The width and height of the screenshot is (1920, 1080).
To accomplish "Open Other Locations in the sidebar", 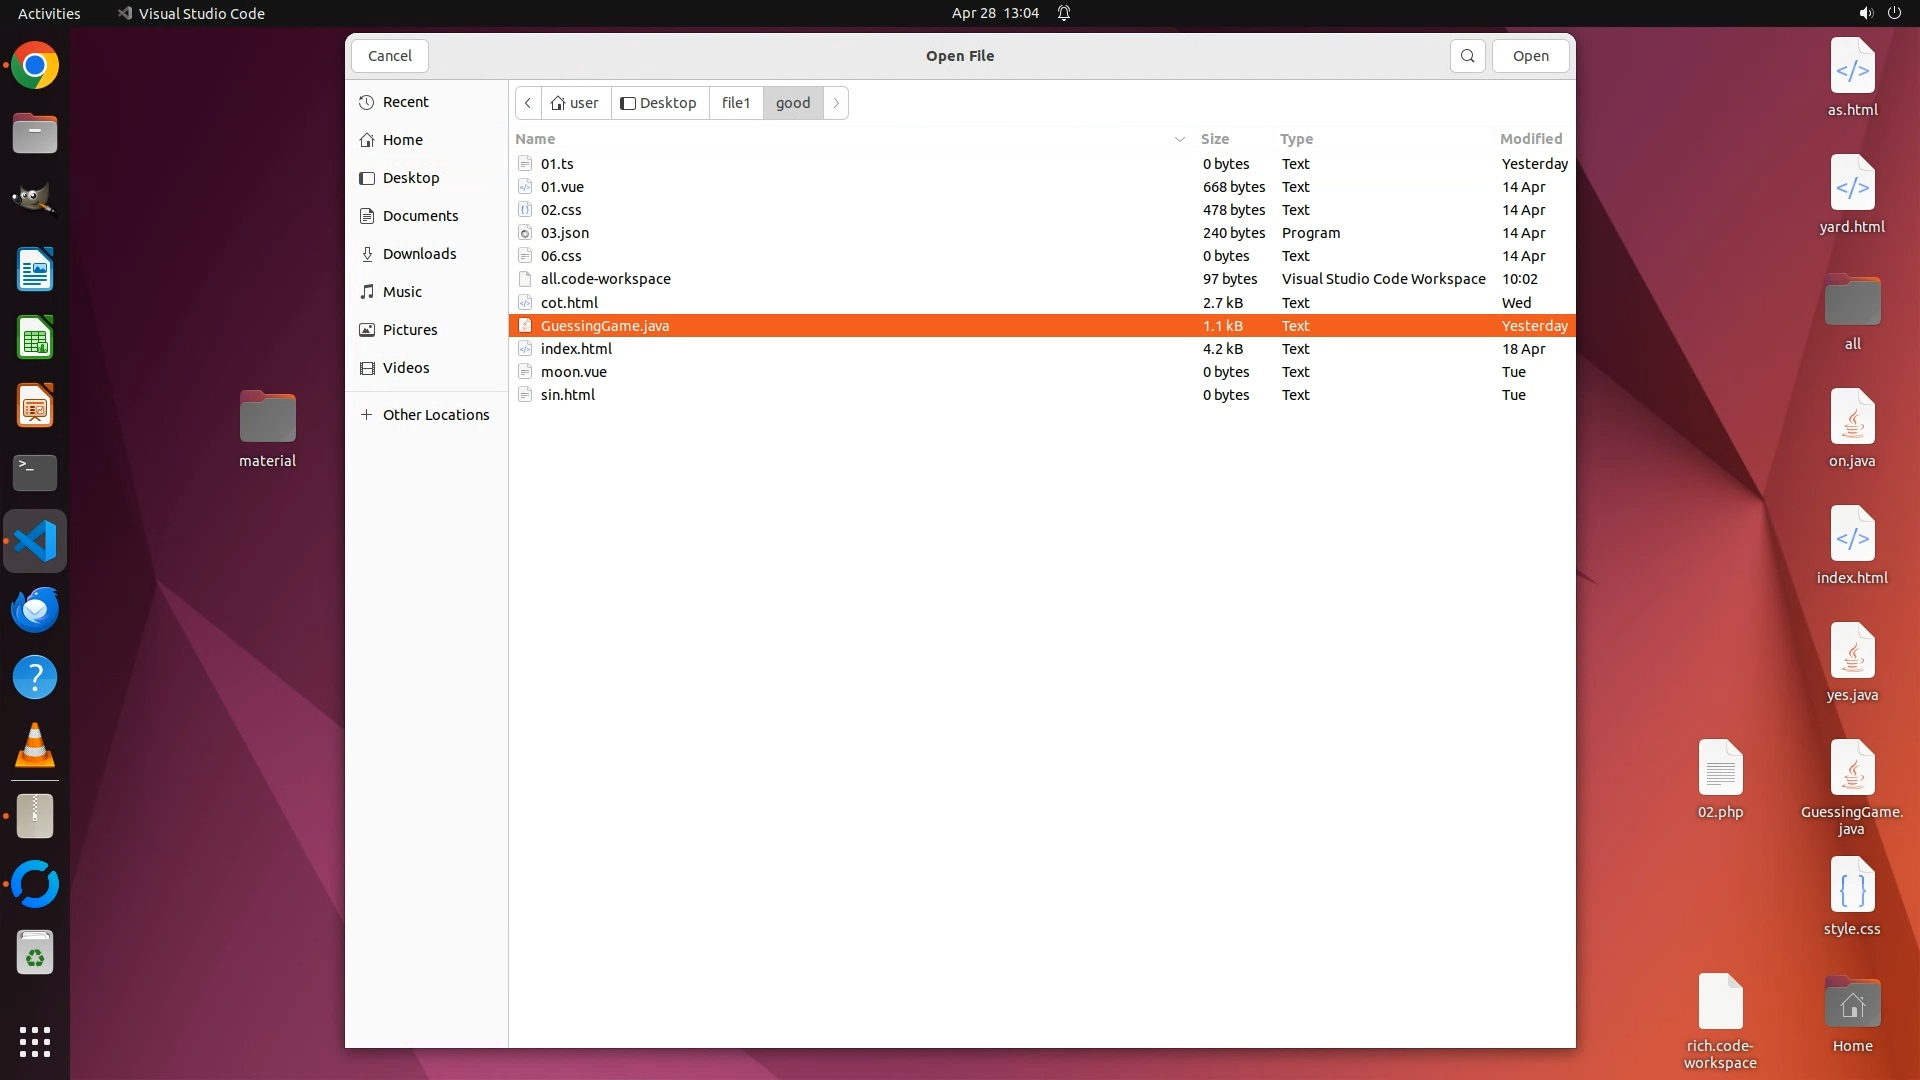I will (435, 415).
